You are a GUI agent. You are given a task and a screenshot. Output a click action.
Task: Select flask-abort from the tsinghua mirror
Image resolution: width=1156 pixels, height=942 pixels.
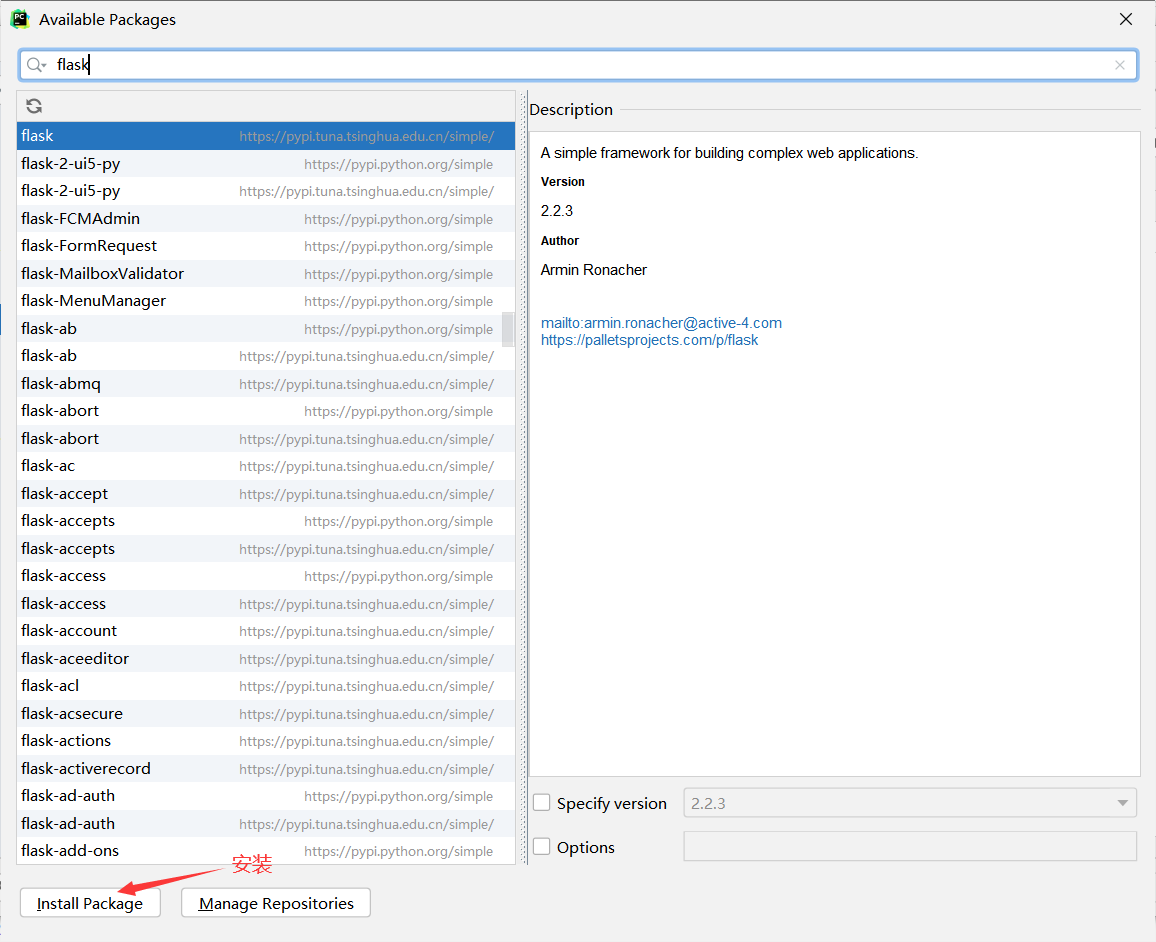265,439
